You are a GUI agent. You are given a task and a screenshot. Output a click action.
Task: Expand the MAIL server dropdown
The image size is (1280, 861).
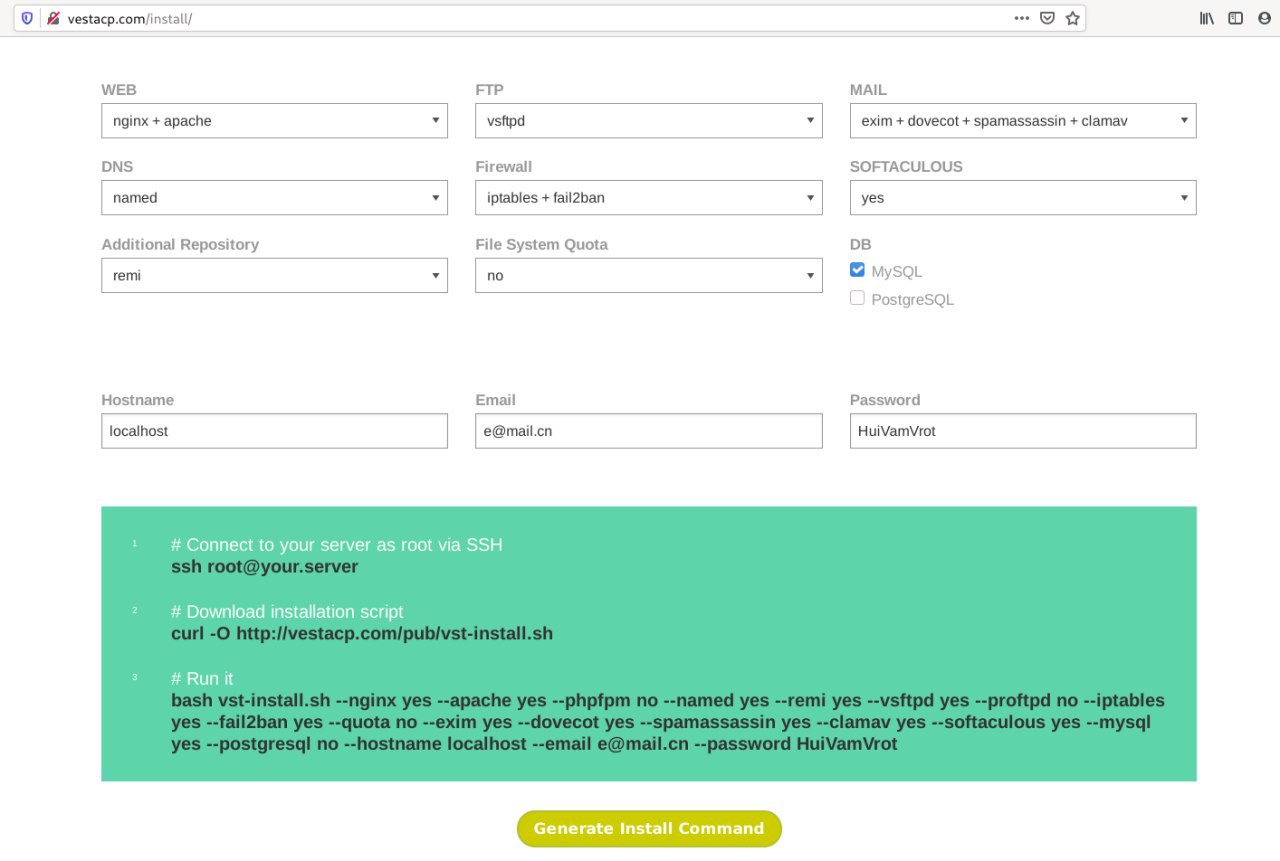(1023, 120)
